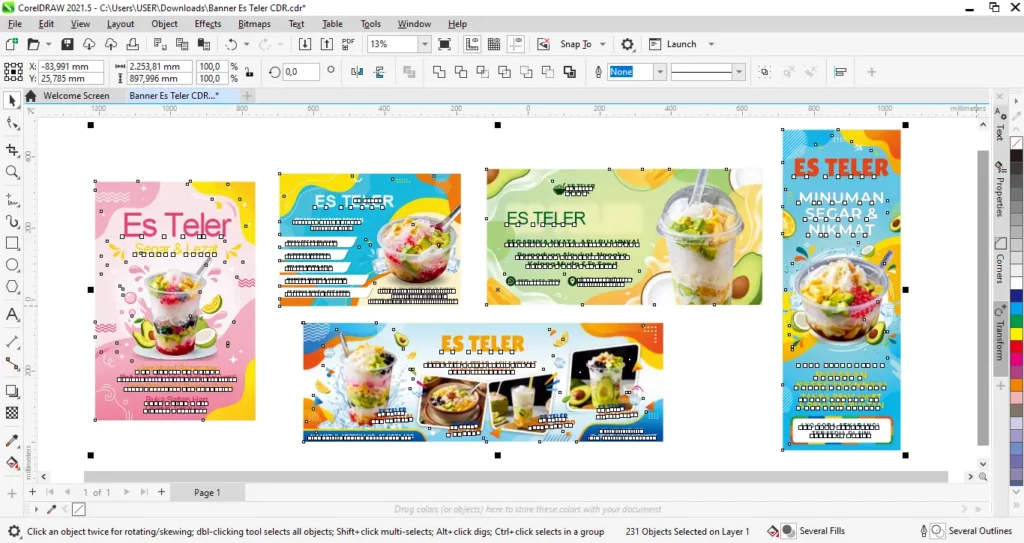Select the Freehand curve tool

pyautogui.click(x=12, y=199)
